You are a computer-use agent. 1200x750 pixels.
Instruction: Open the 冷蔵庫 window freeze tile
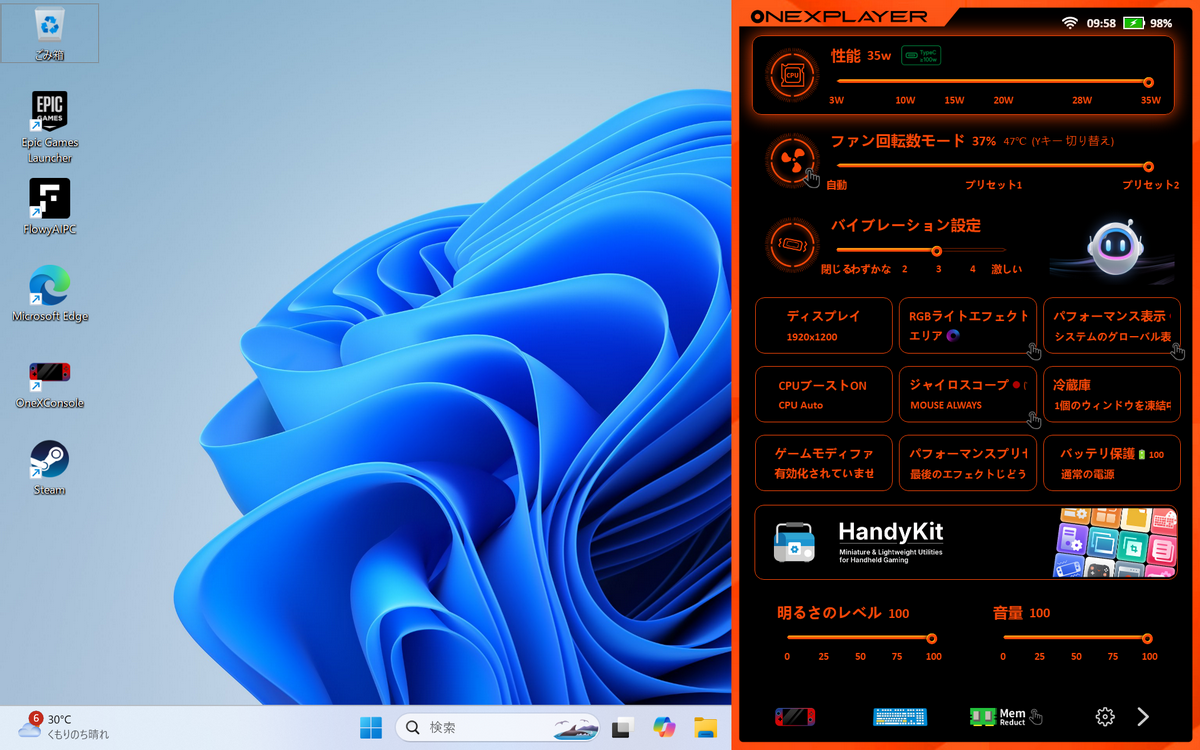(1112, 394)
